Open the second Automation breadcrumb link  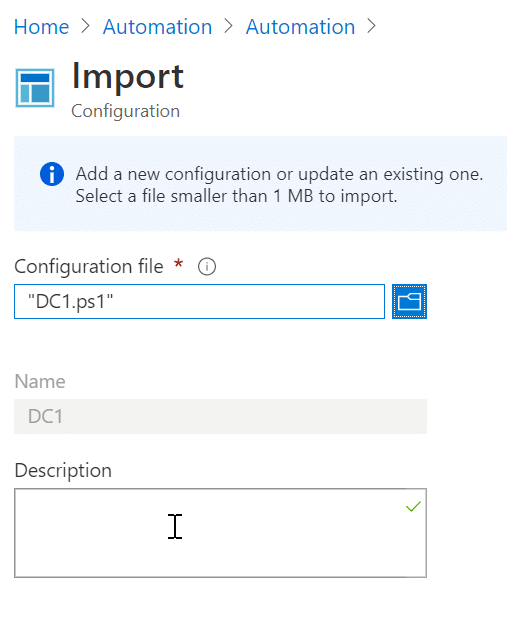click(301, 27)
